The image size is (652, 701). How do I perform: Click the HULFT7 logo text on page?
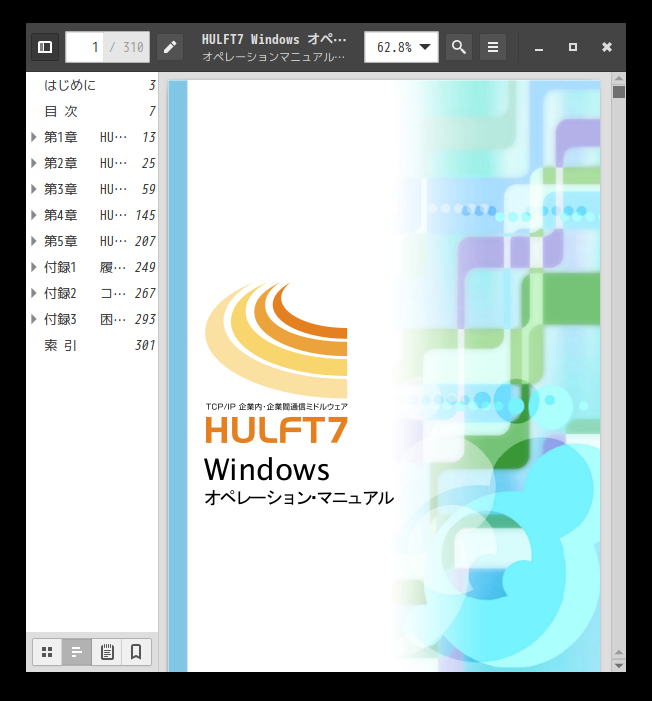(x=276, y=430)
